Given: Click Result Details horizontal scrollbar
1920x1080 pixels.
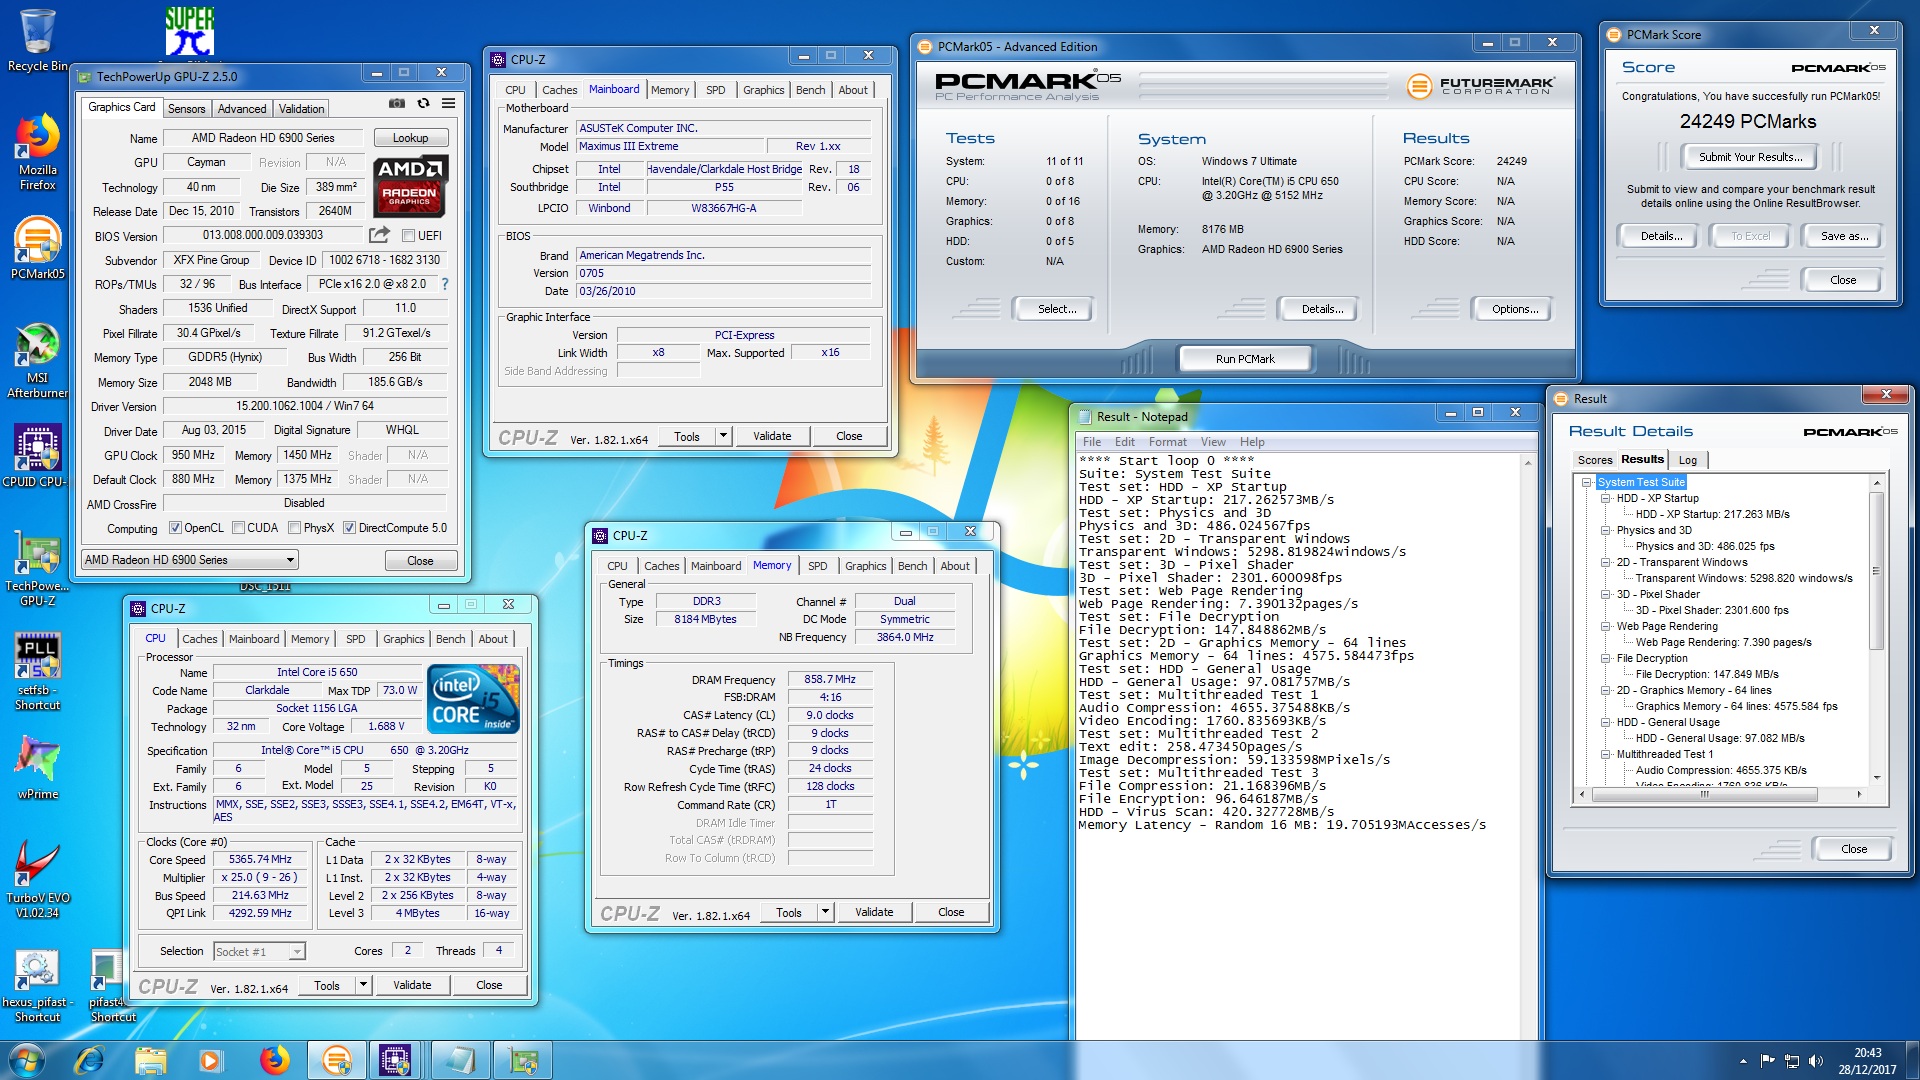Looking at the screenshot, I should (x=1704, y=795).
